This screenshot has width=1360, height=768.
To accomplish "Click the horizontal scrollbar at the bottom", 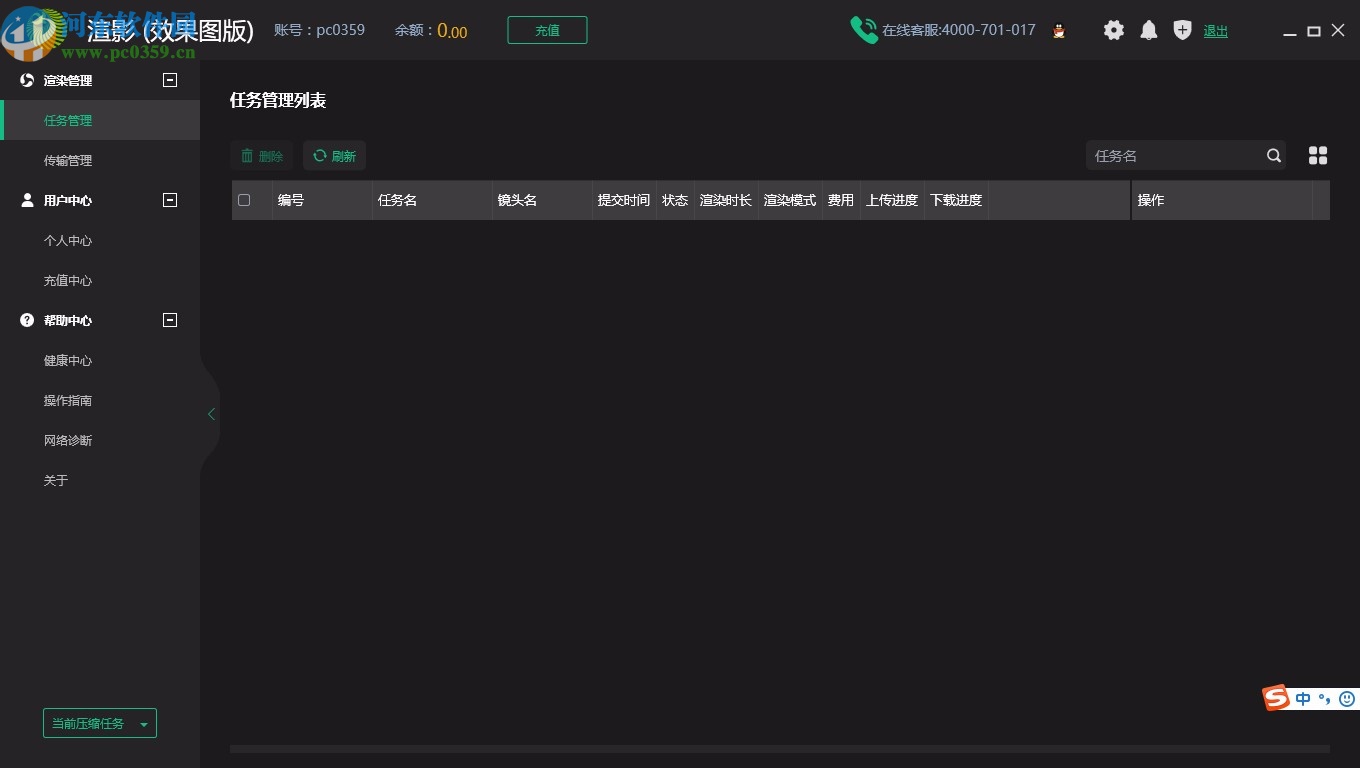I will point(780,749).
